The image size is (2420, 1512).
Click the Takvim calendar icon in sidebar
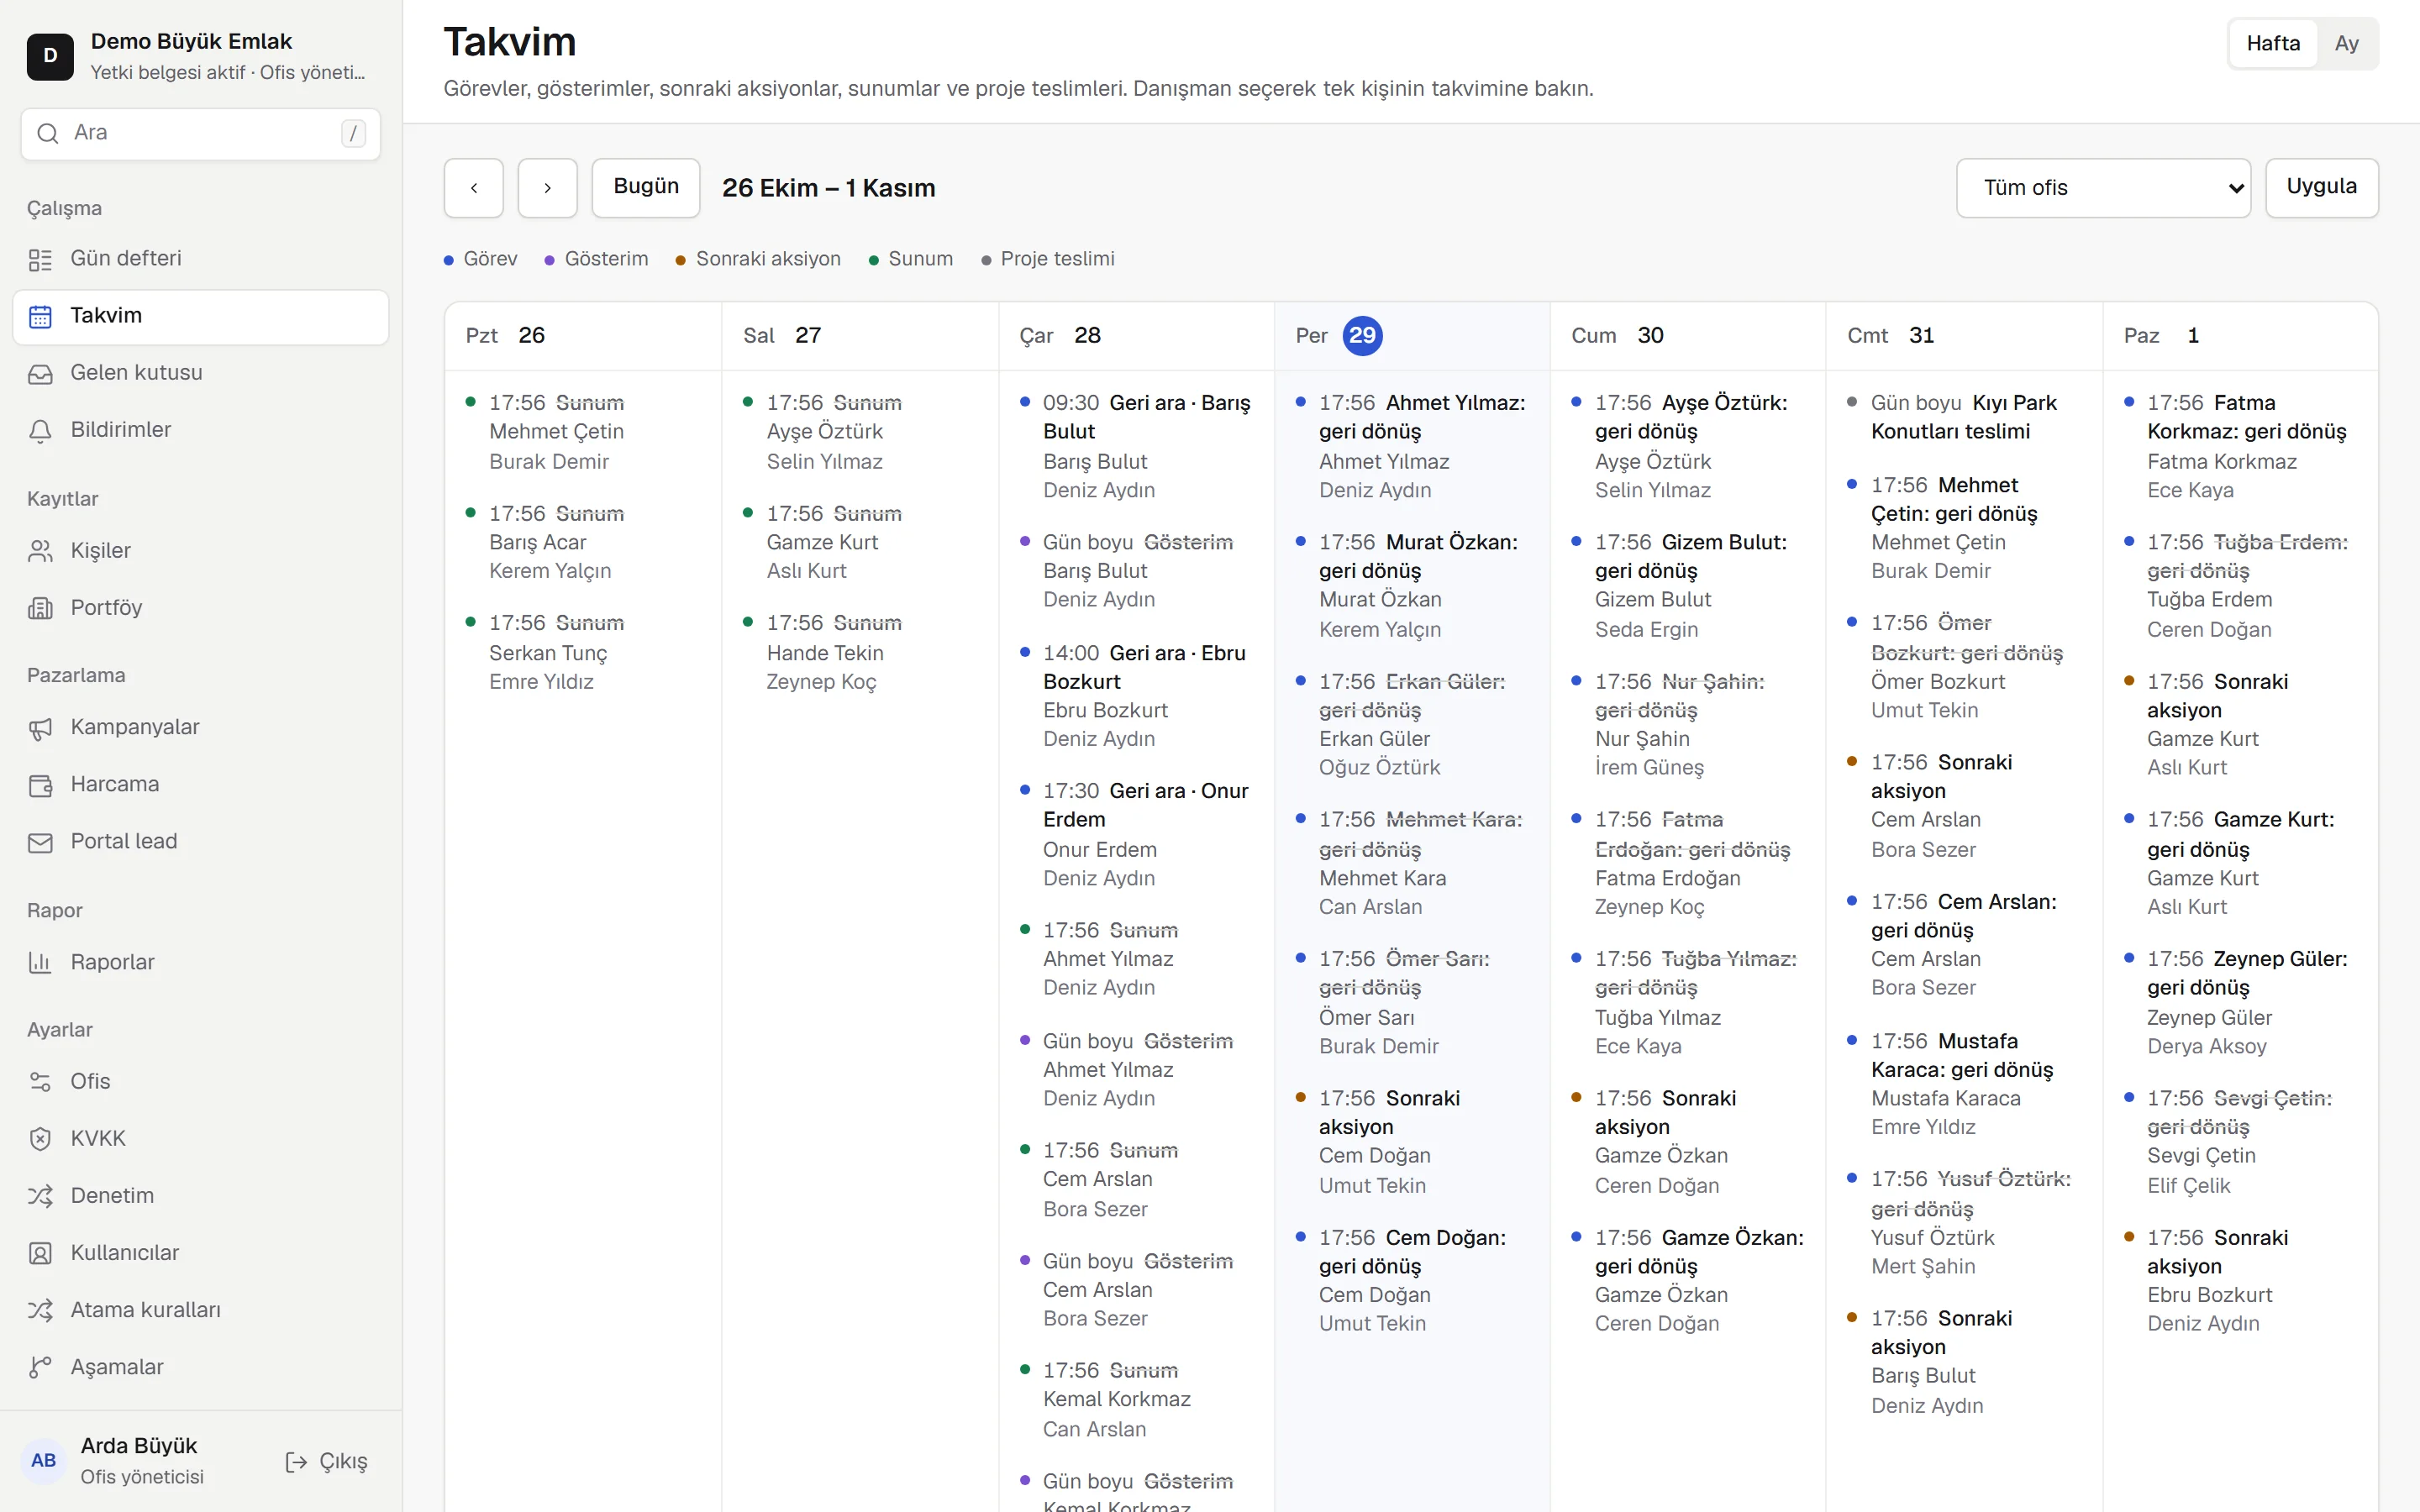pyautogui.click(x=40, y=317)
